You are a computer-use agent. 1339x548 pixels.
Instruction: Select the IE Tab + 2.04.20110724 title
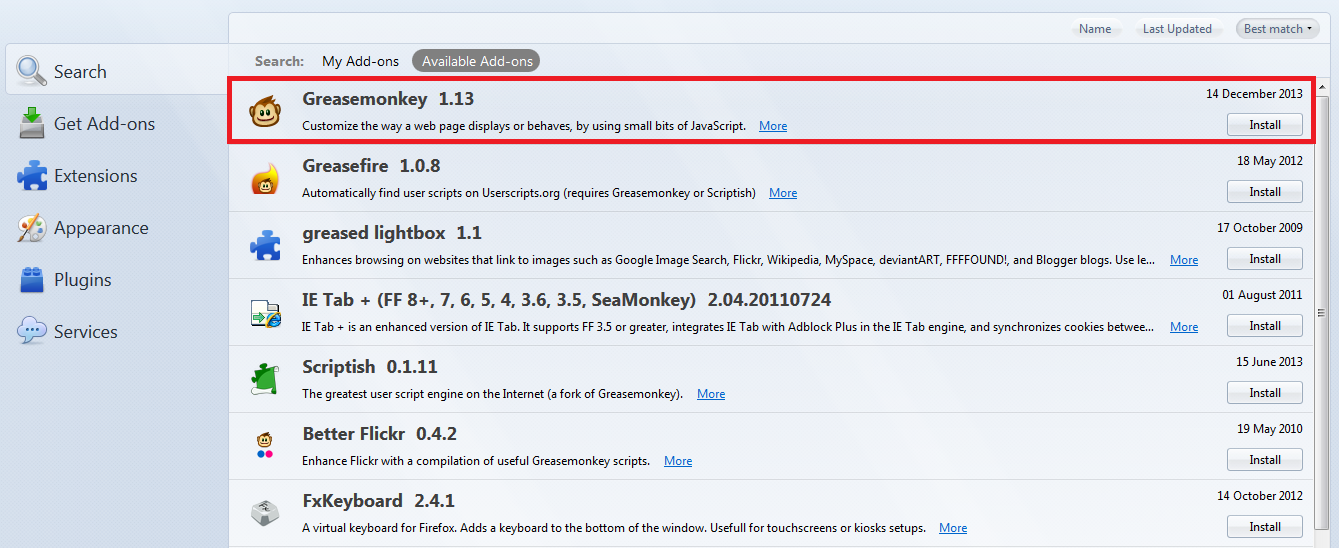pos(566,300)
